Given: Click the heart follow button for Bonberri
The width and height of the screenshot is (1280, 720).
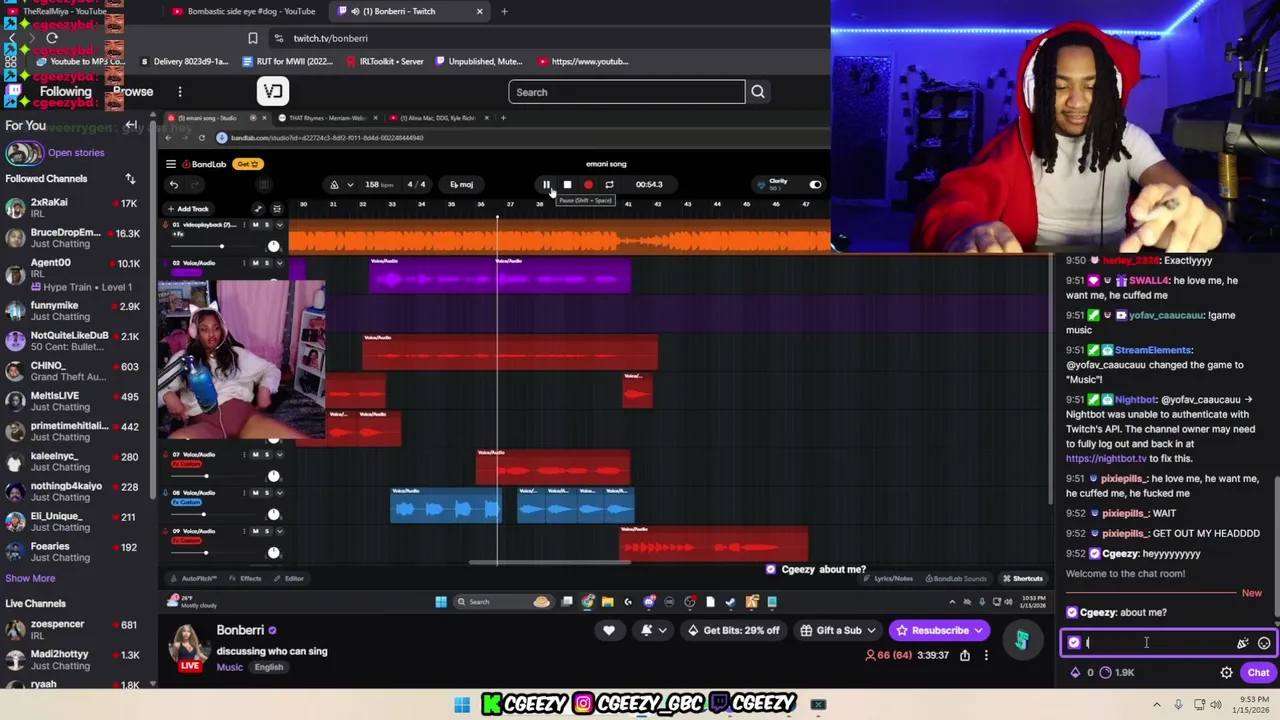Looking at the screenshot, I should pos(608,630).
